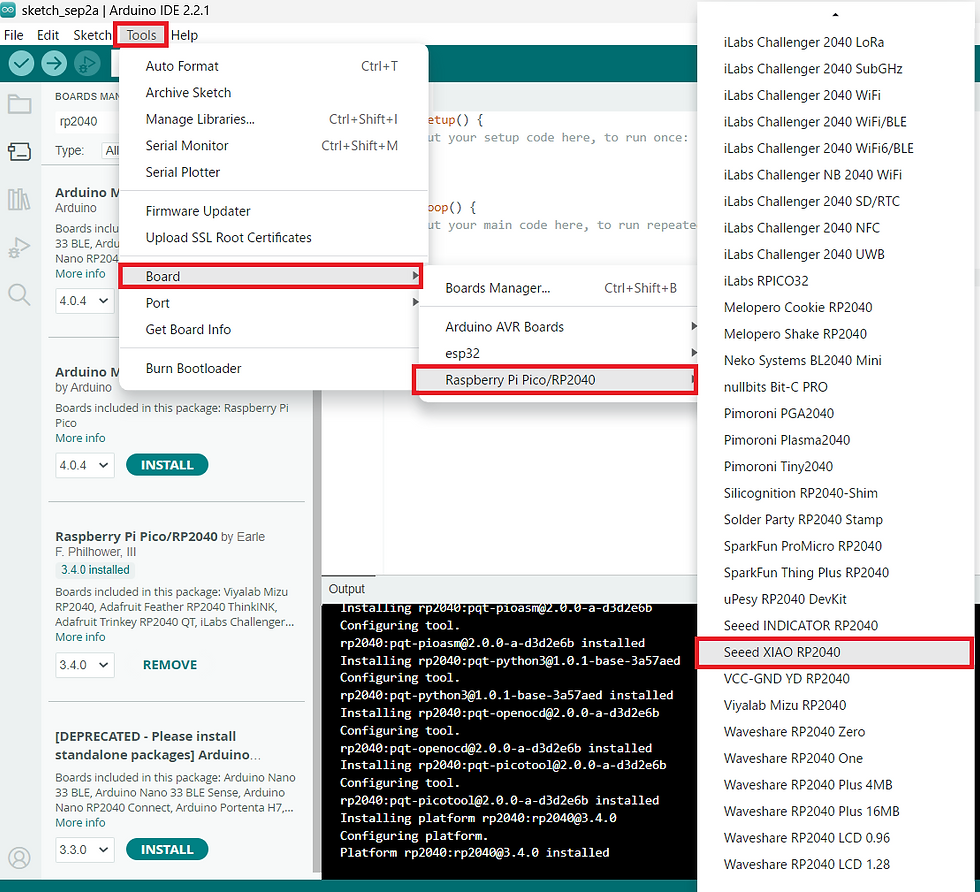Image resolution: width=980 pixels, height=892 pixels.
Task: Launch Serial Monitor from menu
Action: 273,146
